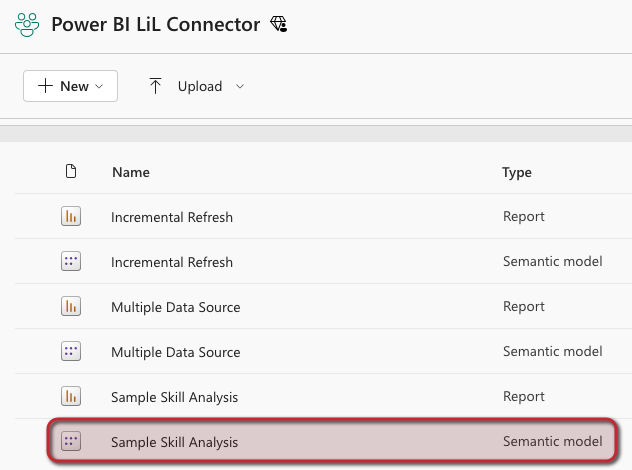This screenshot has height=470, width=632.
Task: Click Report type cell of Multiple Data Source
Action: [x=524, y=307]
